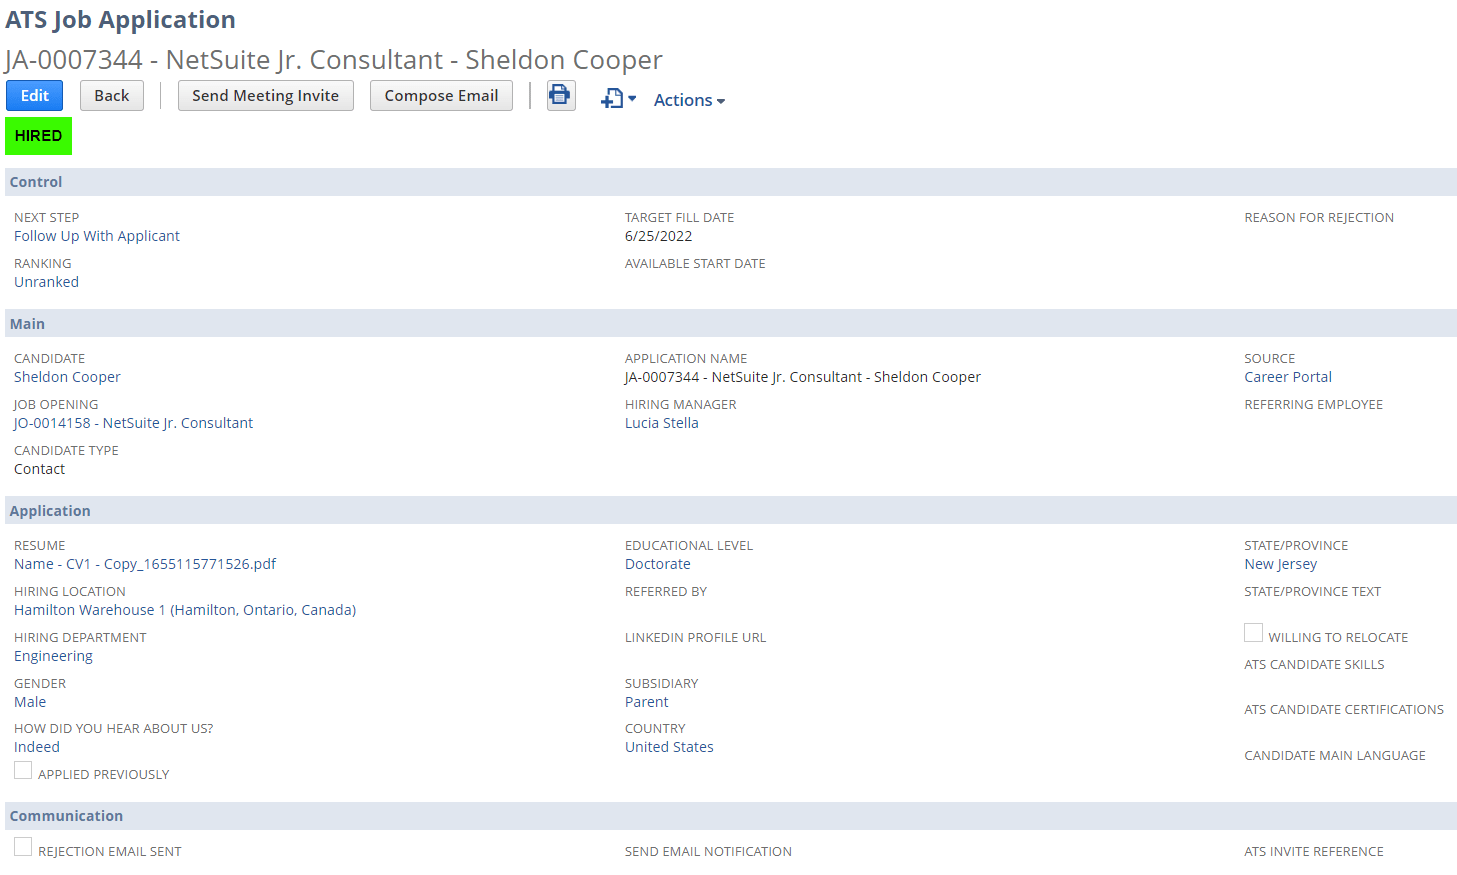
Task: Click the LinkedIn Profile URL label
Action: point(696,637)
